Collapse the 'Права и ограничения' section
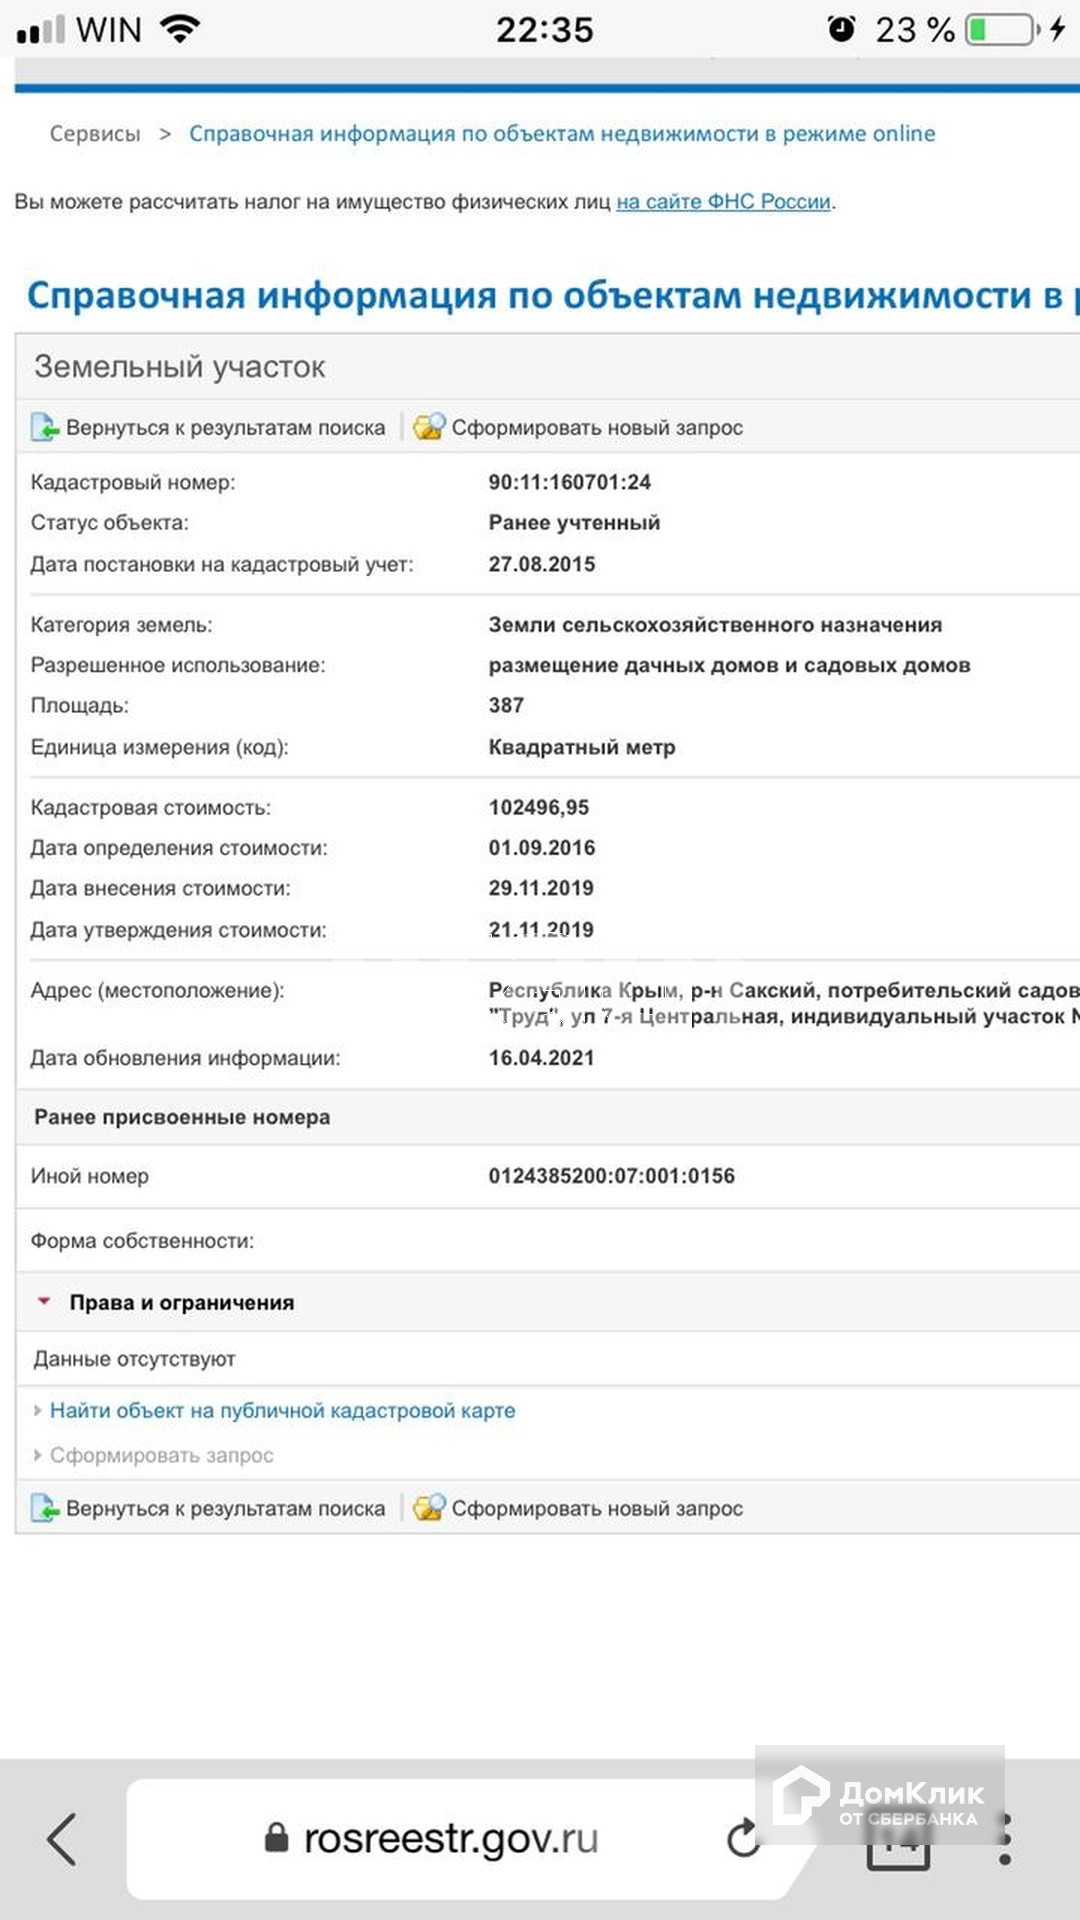1080x1920 pixels. (44, 1302)
